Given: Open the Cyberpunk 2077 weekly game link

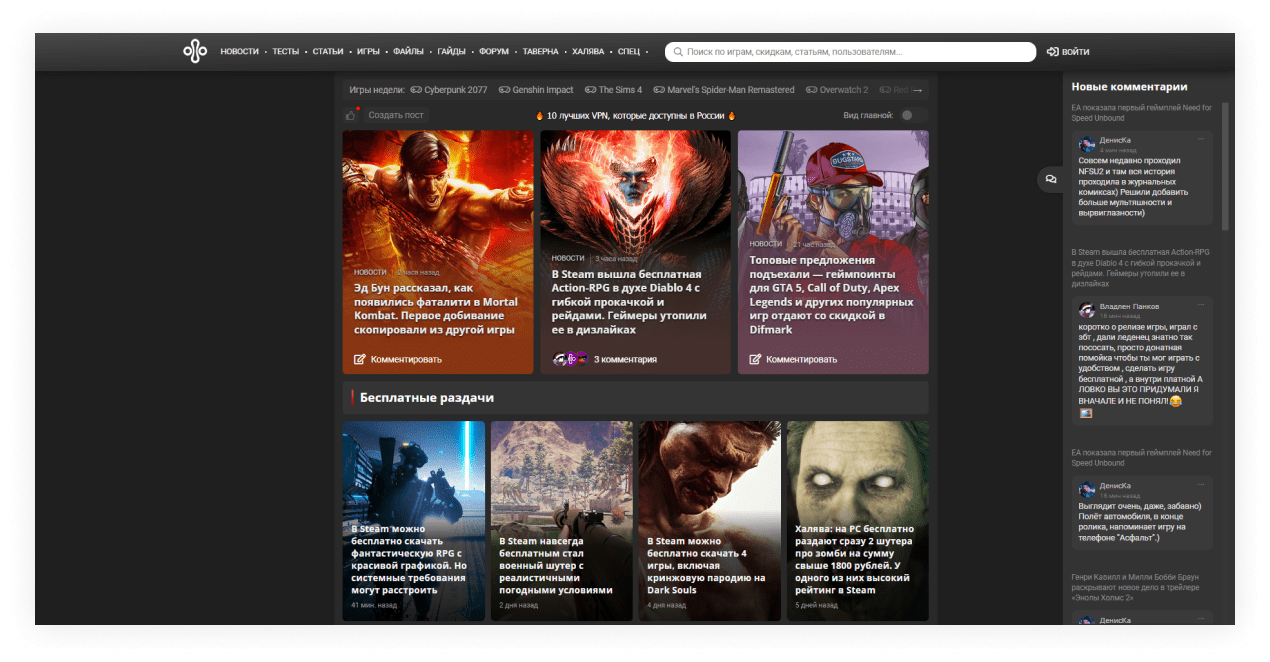Looking at the screenshot, I should point(449,90).
